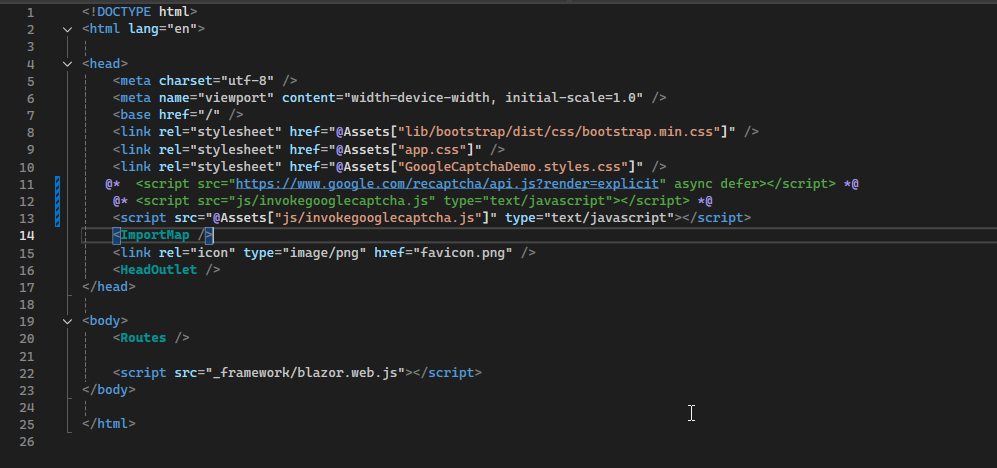Collapse the head section fold arrow
This screenshot has height=468, width=997.
[67, 64]
